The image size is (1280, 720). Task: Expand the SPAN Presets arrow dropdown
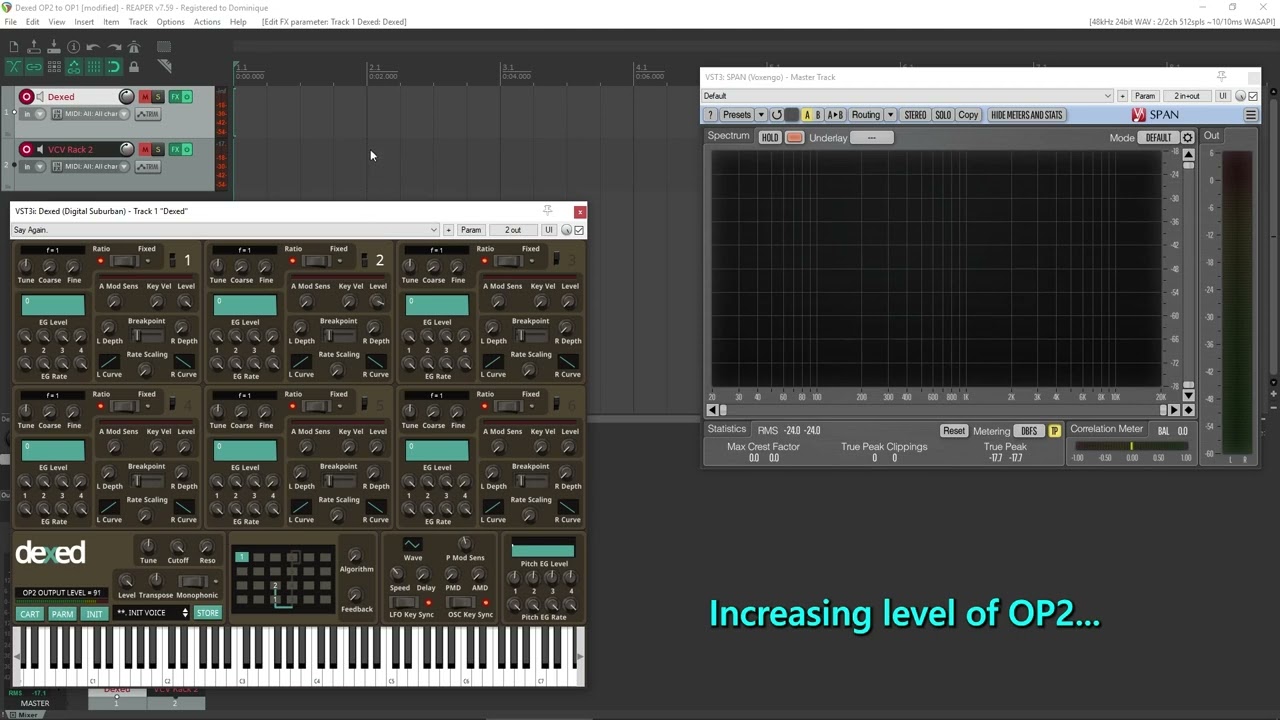click(x=761, y=115)
